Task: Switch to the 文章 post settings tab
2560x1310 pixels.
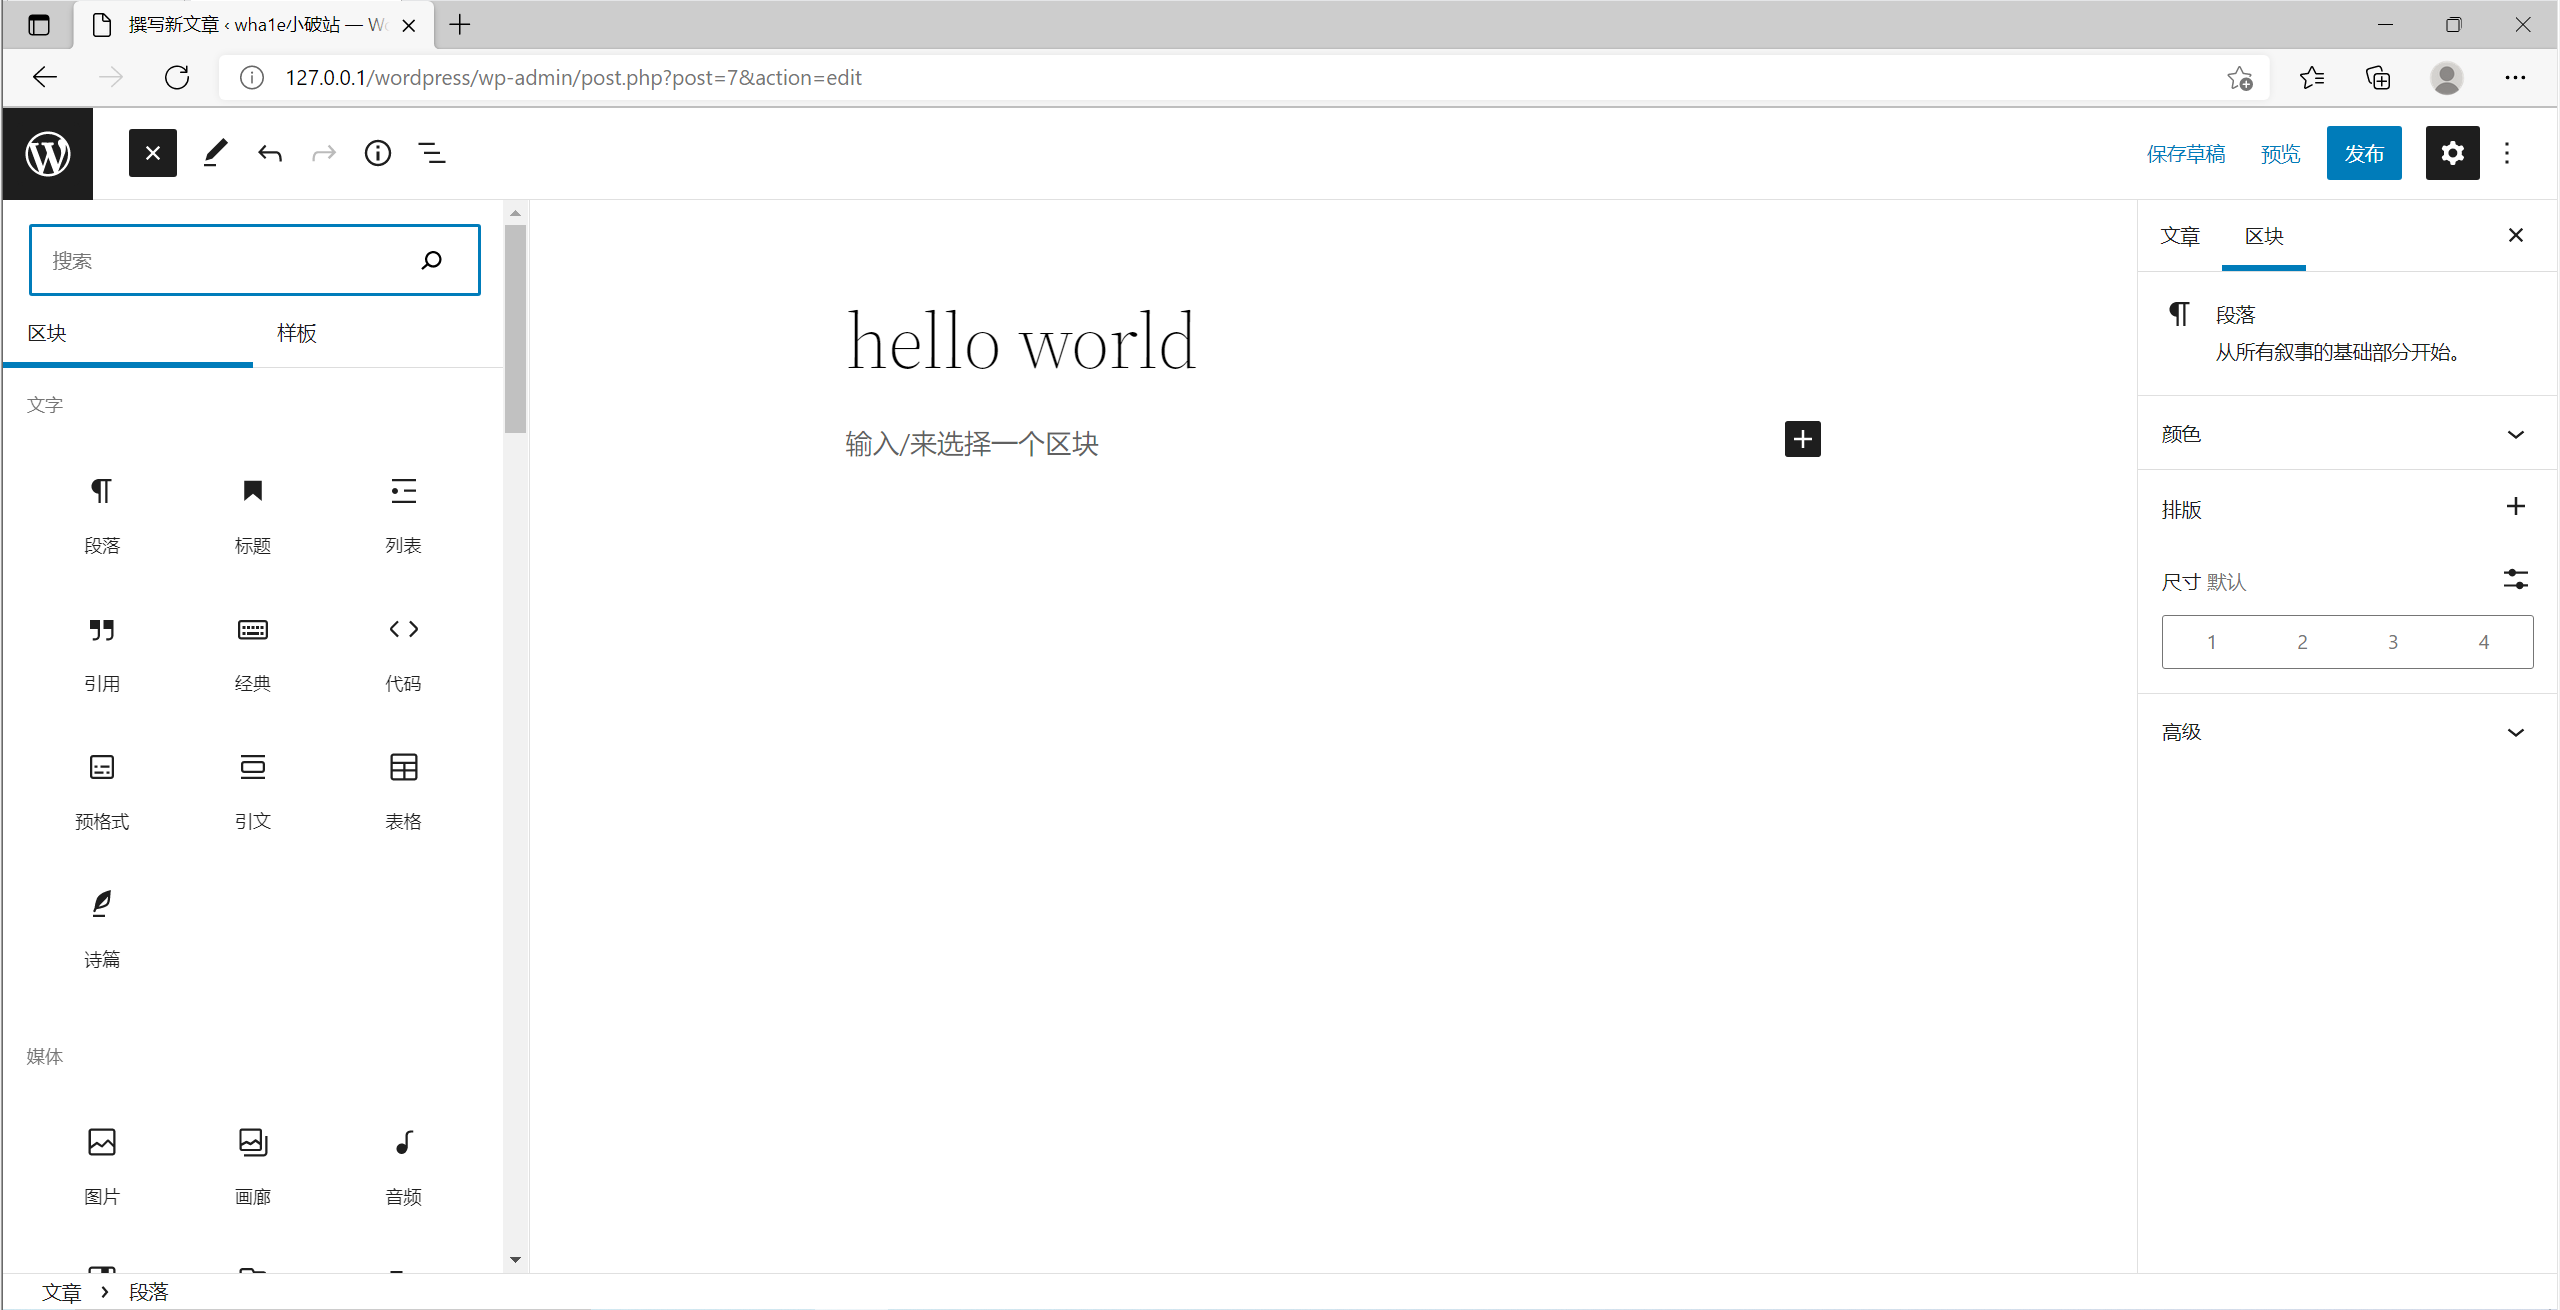Action: (x=2180, y=236)
